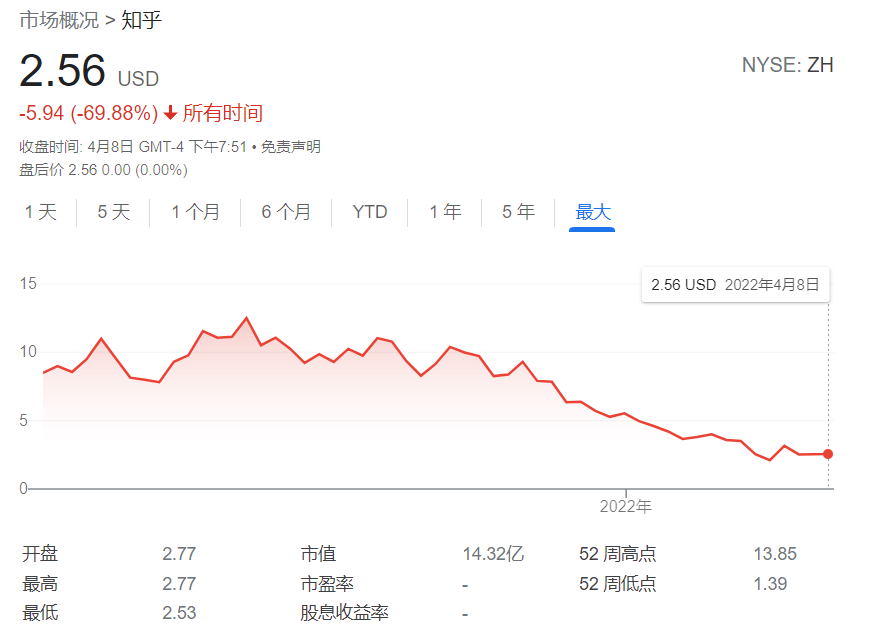881x638 pixels.
Task: Open the 免责声明 disclaimer link
Action: [291, 147]
